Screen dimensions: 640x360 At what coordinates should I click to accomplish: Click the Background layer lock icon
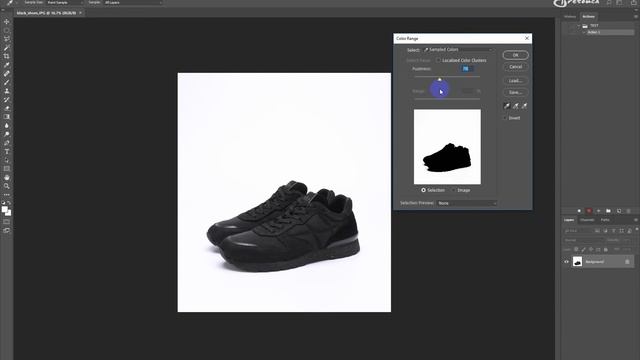pos(627,262)
